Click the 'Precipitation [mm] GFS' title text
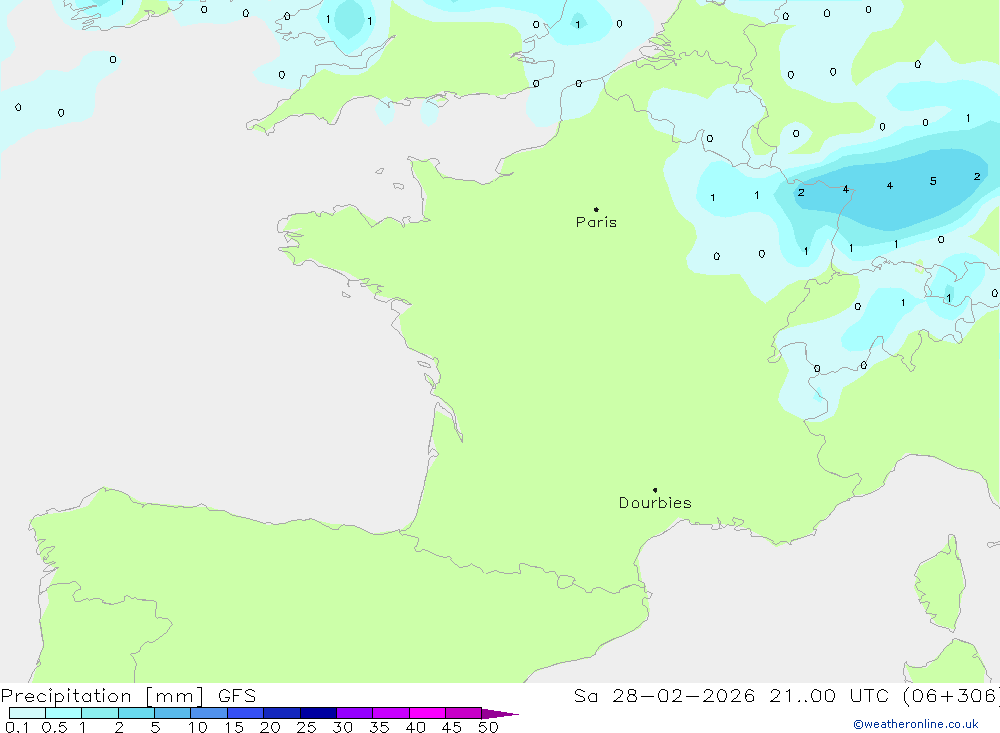The image size is (1000, 733). [x=128, y=696]
